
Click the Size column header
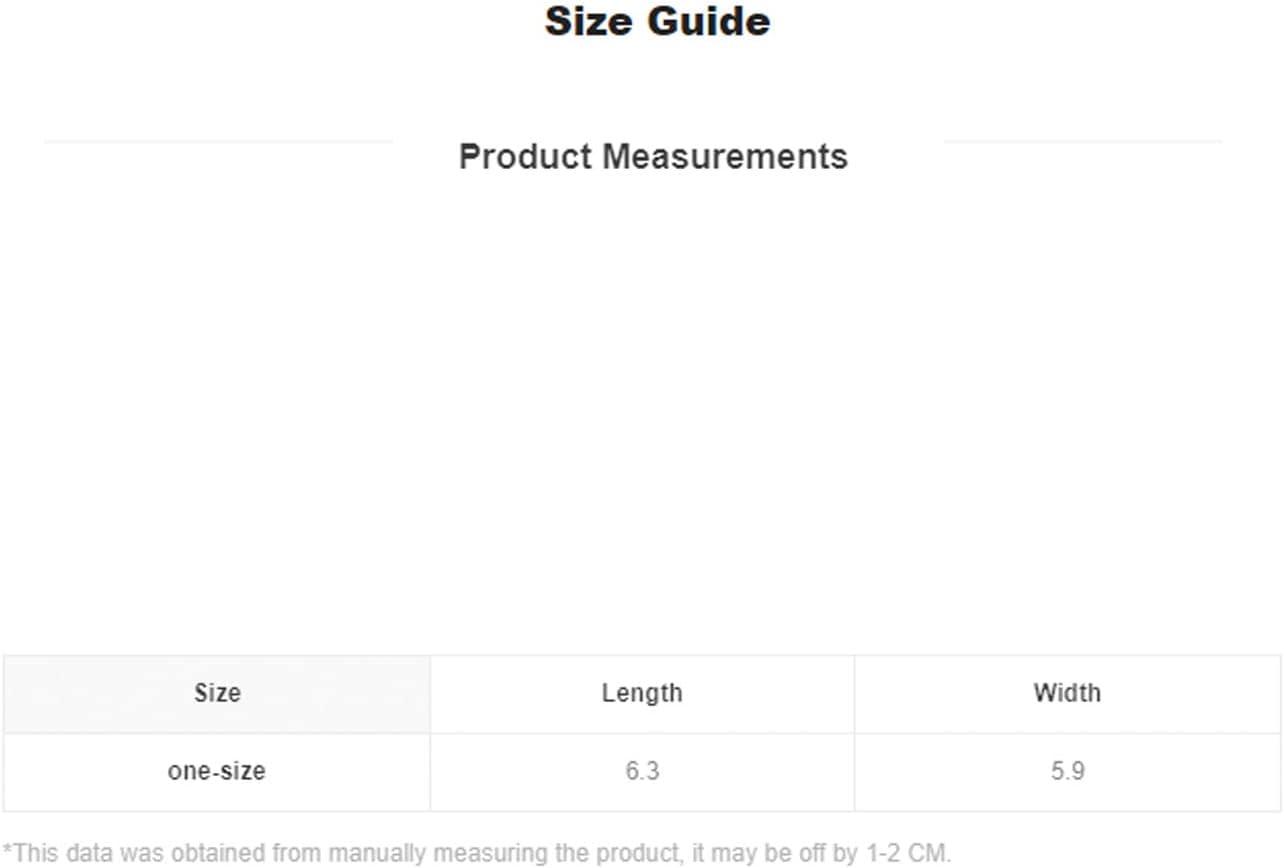pyautogui.click(x=217, y=693)
